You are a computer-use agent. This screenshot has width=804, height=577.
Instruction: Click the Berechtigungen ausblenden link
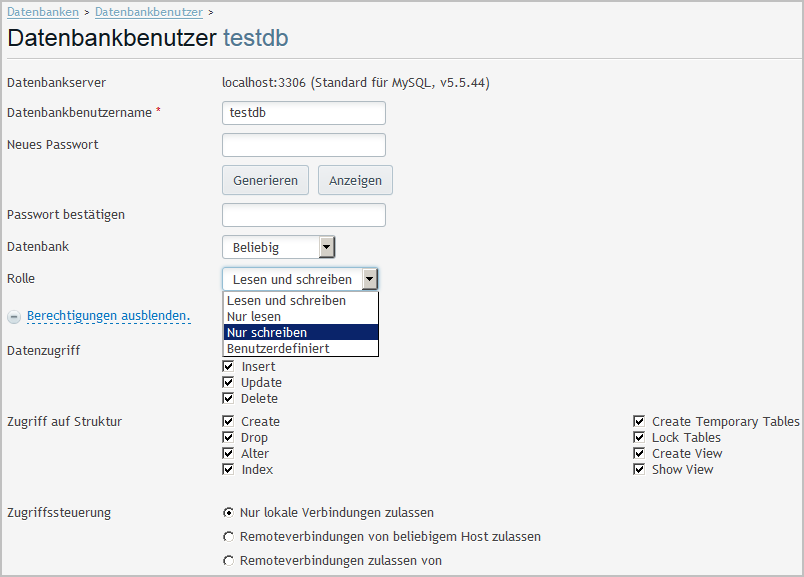tap(108, 315)
